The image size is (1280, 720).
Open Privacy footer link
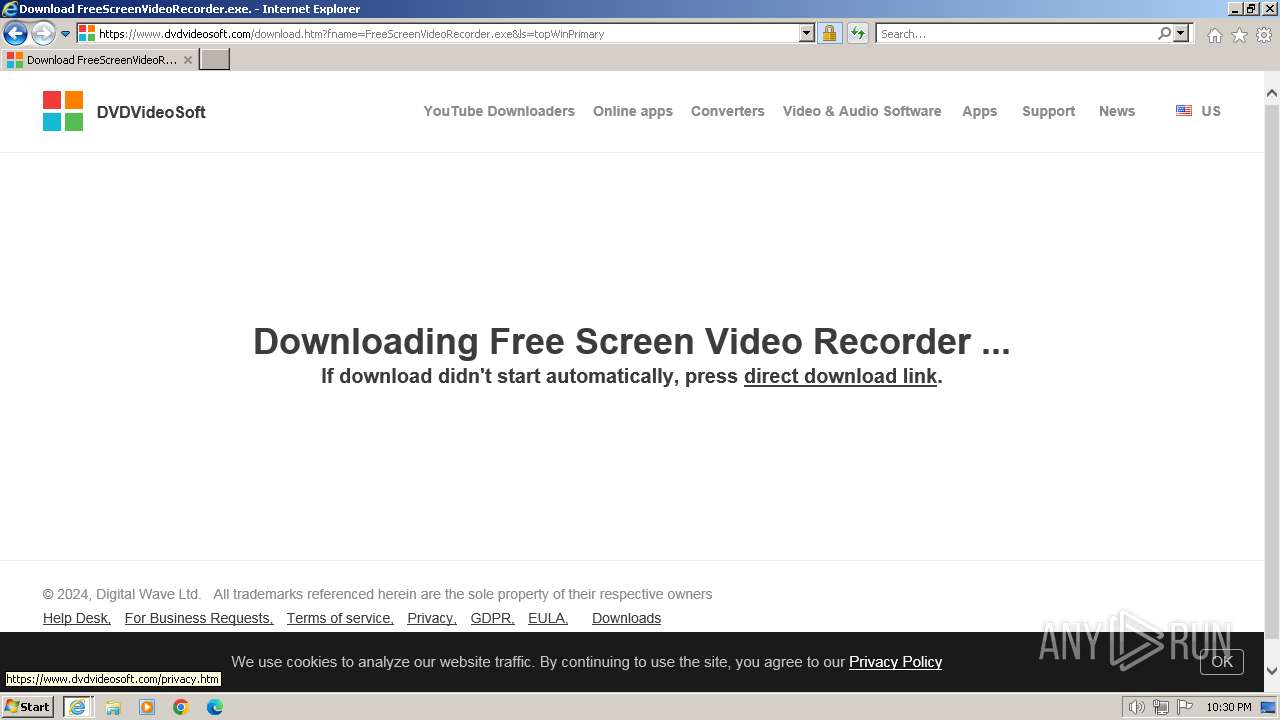pyautogui.click(x=432, y=618)
